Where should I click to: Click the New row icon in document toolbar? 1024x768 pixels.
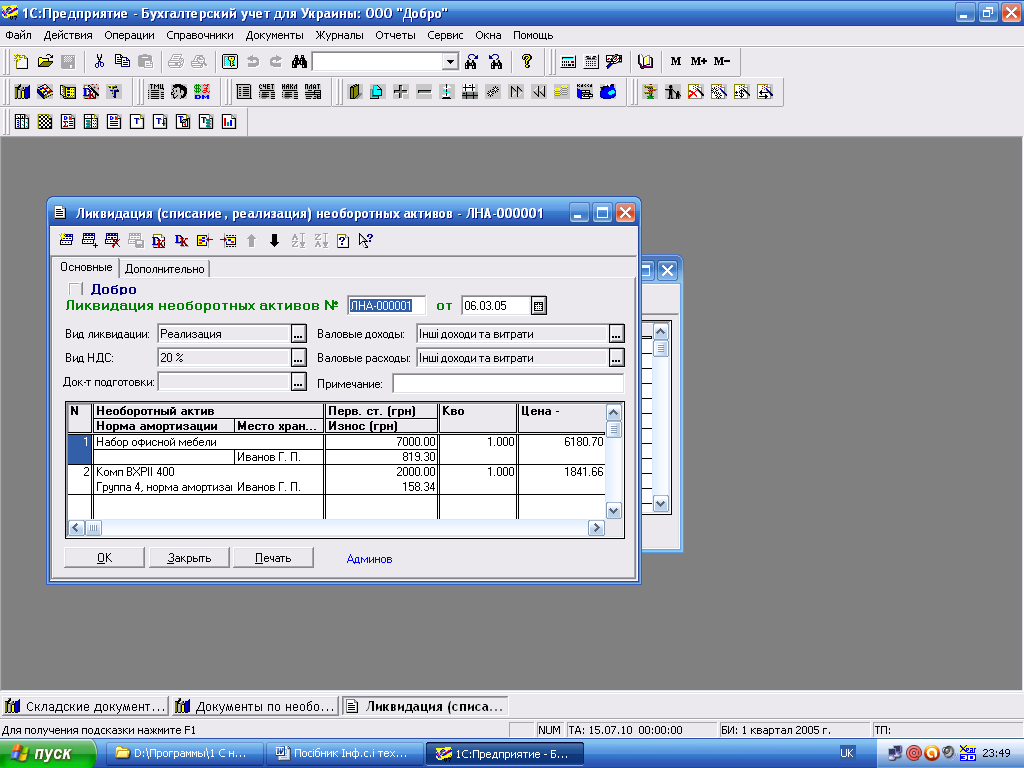[66, 240]
